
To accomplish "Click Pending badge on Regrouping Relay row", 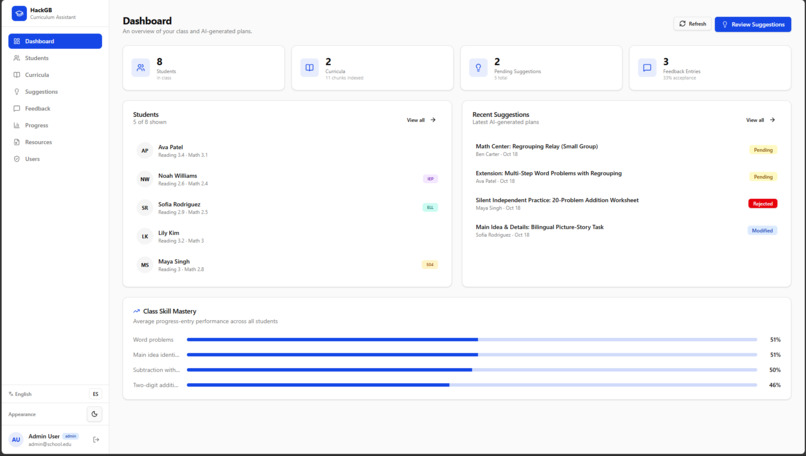I will [763, 150].
